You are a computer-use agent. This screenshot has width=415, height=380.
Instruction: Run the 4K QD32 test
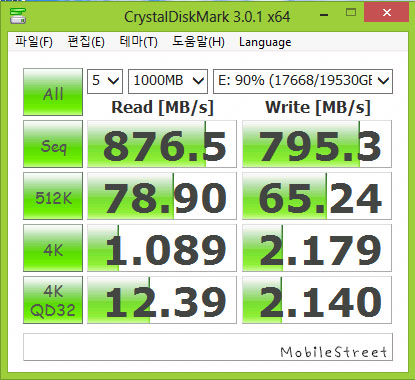[53, 300]
